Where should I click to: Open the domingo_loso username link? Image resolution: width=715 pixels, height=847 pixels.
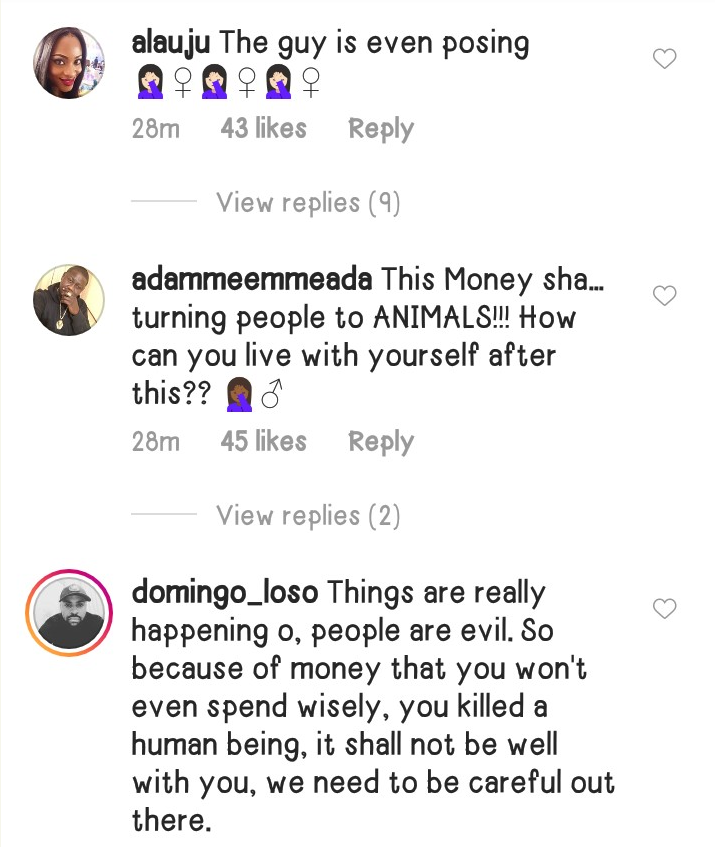pos(225,593)
